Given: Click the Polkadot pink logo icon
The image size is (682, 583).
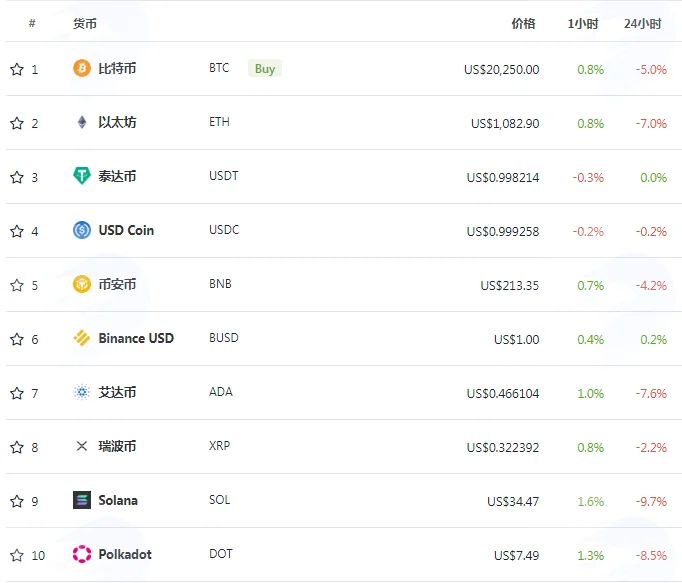Looking at the screenshot, I should 82,554.
